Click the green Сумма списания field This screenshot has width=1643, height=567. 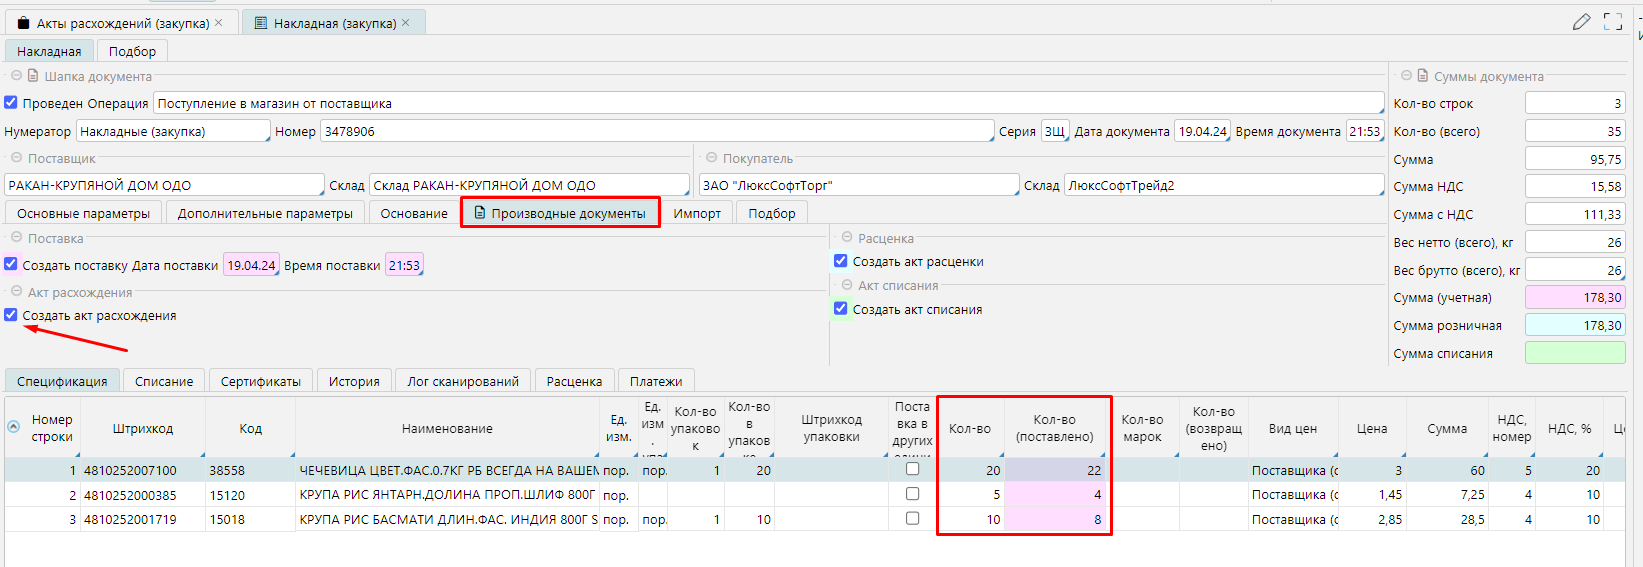point(1574,353)
